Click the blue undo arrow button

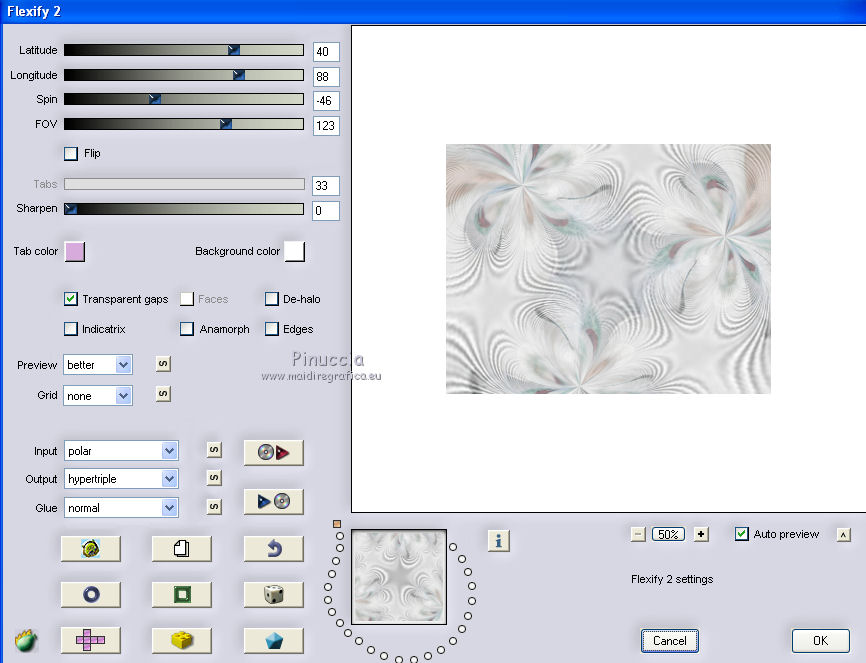(x=273, y=549)
